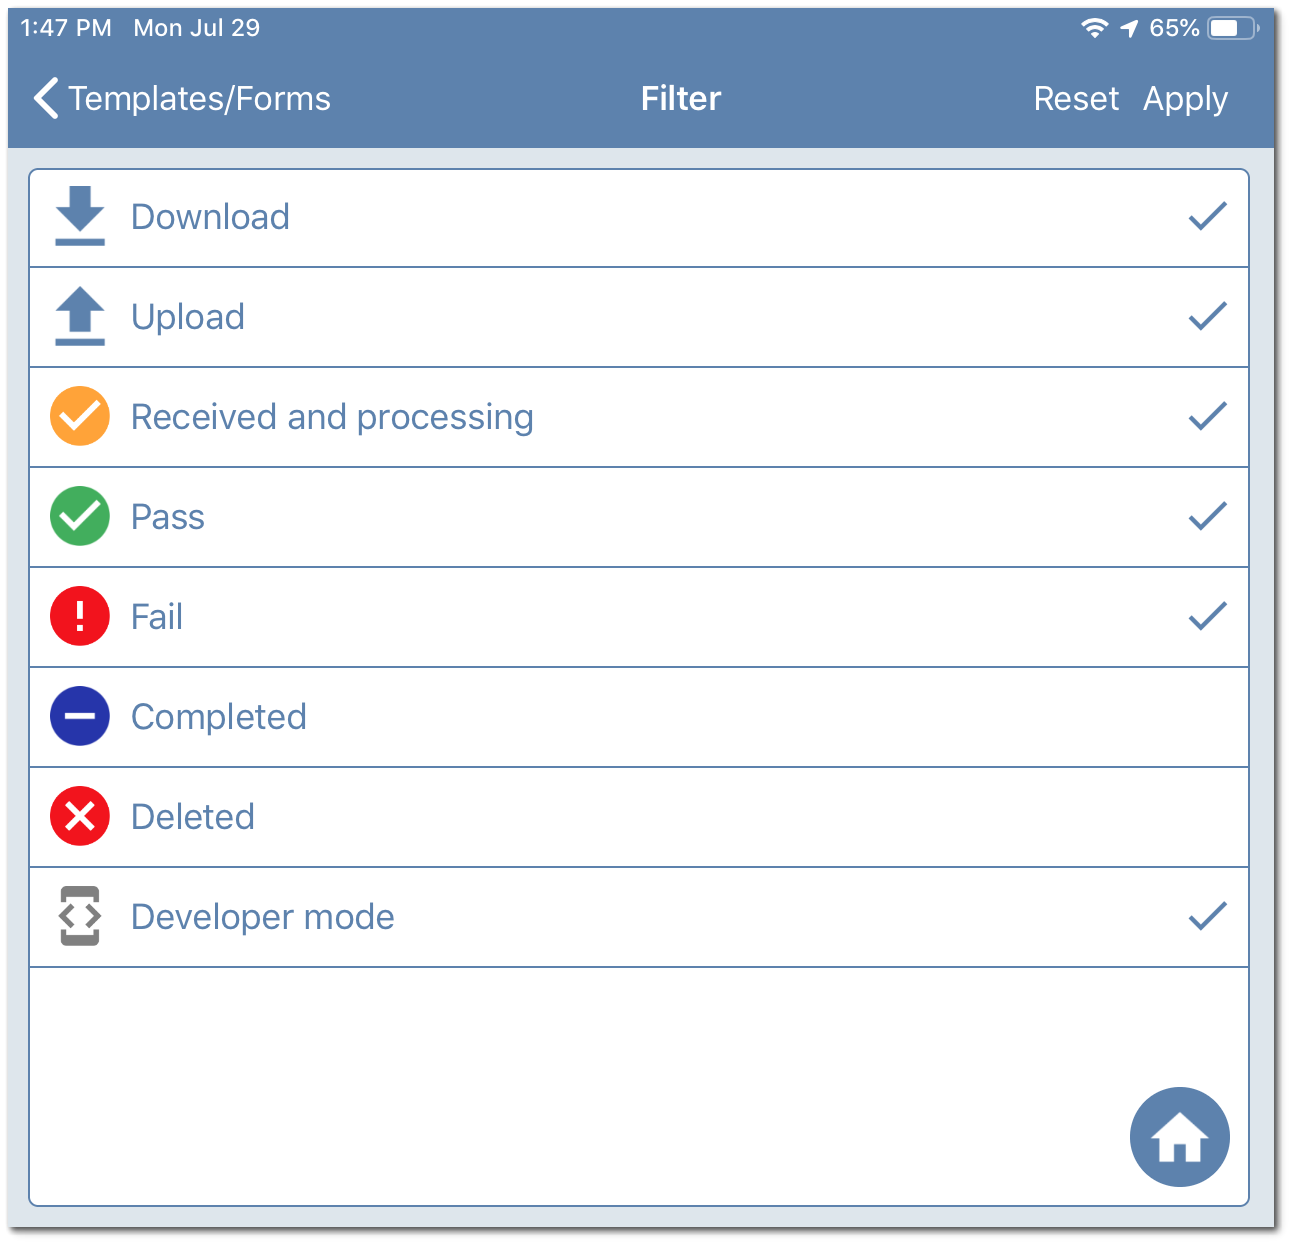Uncheck the Download filter
Viewport: 1290px width, 1243px height.
(1207, 216)
